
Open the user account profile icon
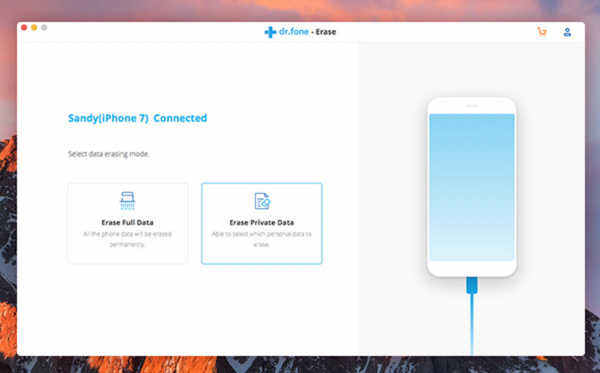[x=567, y=32]
